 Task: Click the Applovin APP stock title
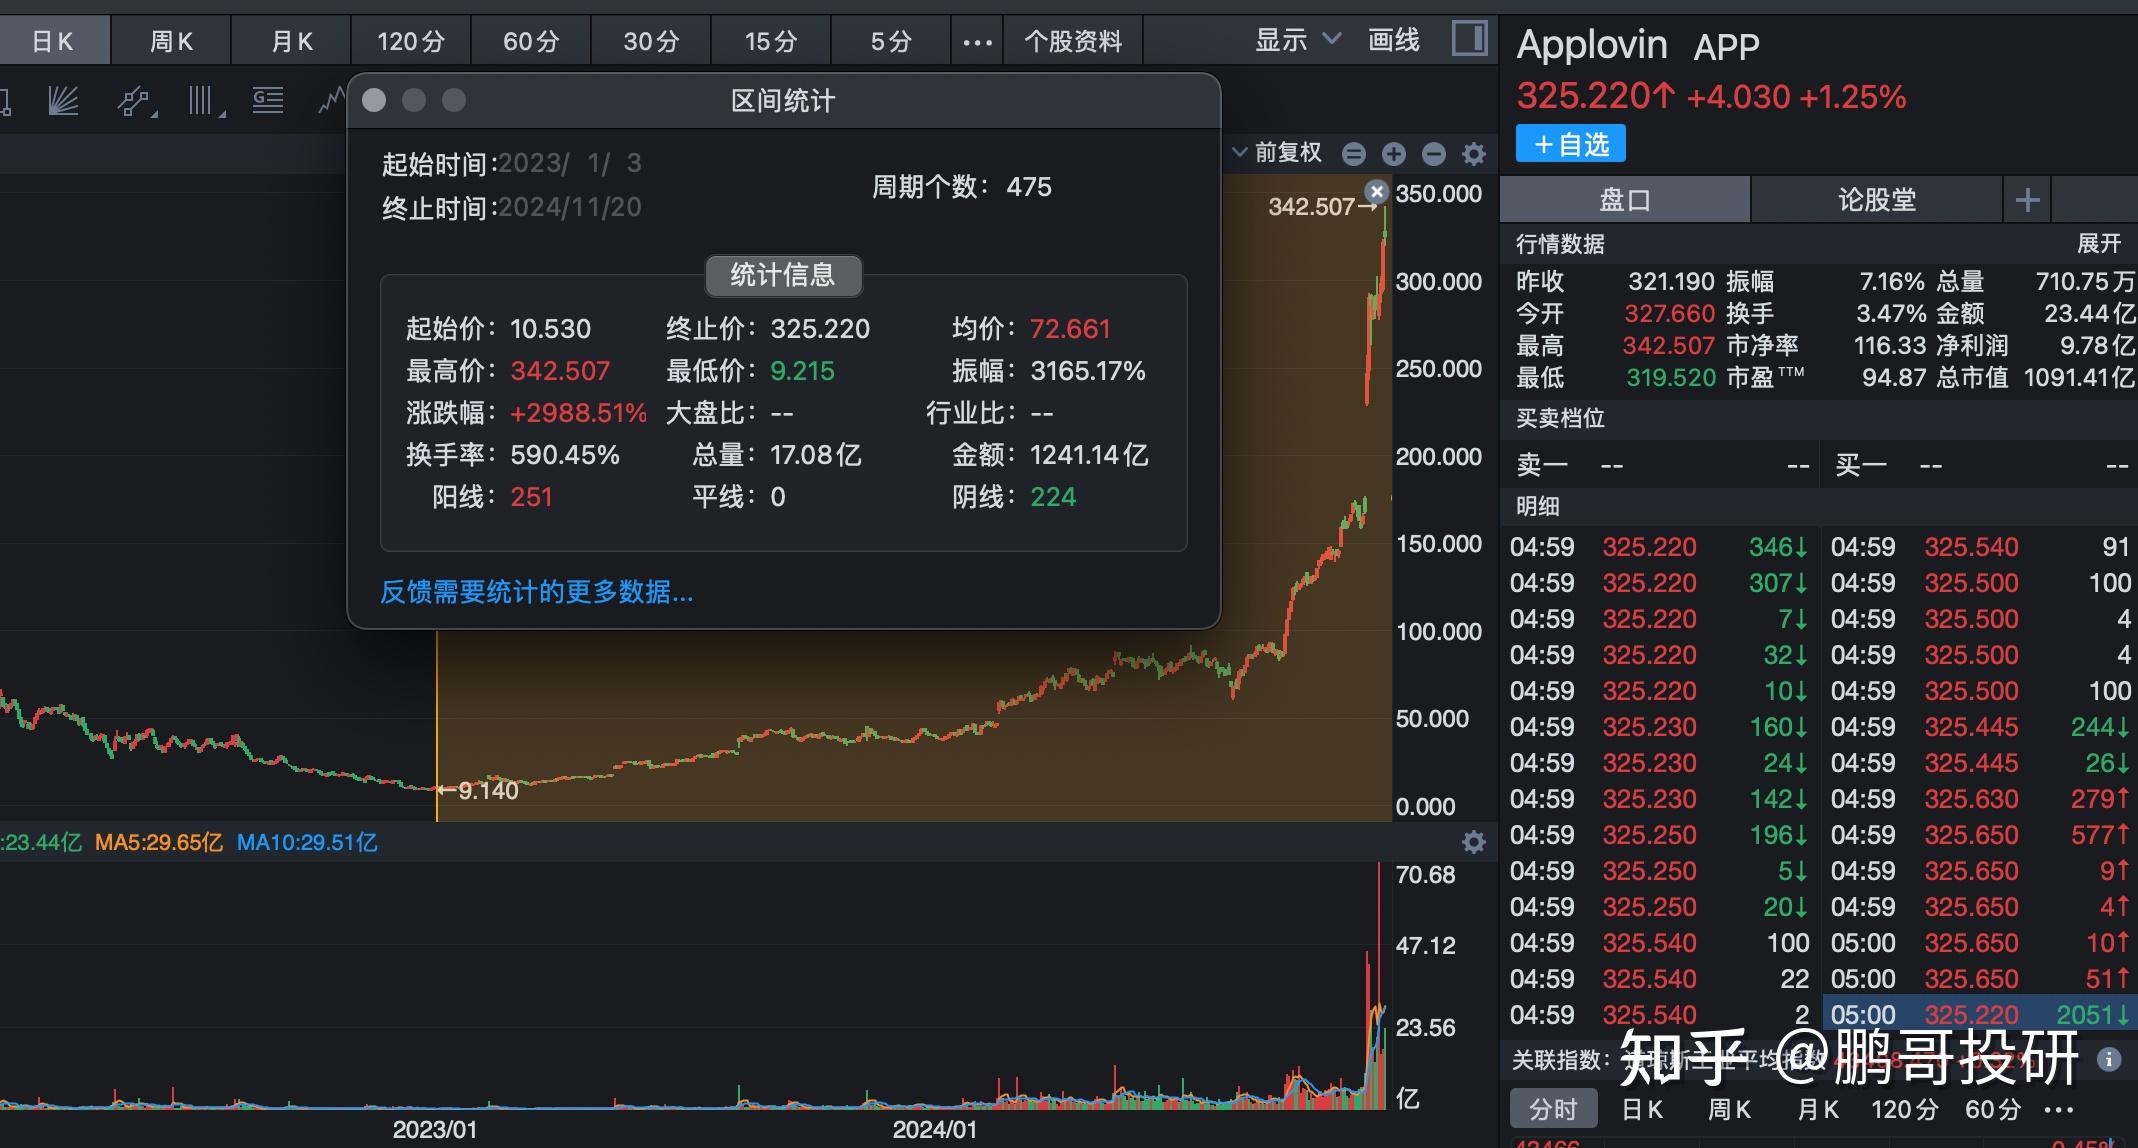(x=1638, y=46)
